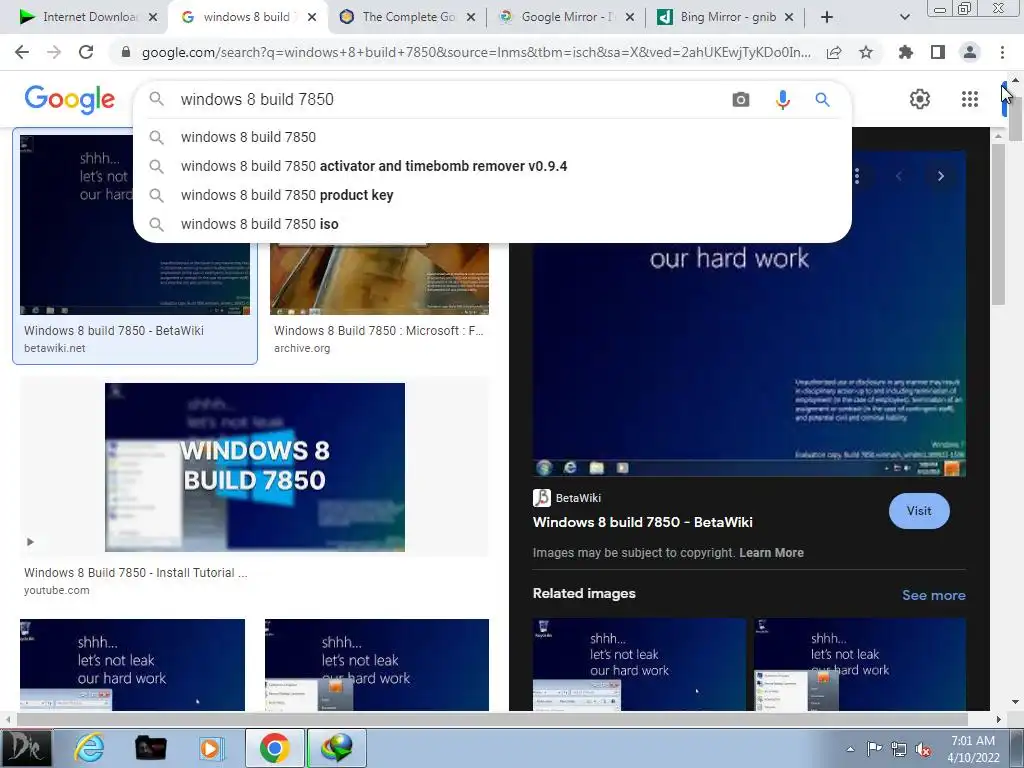Image resolution: width=1024 pixels, height=768 pixels.
Task: Open the preview panel three-dot options
Action: [857, 176]
